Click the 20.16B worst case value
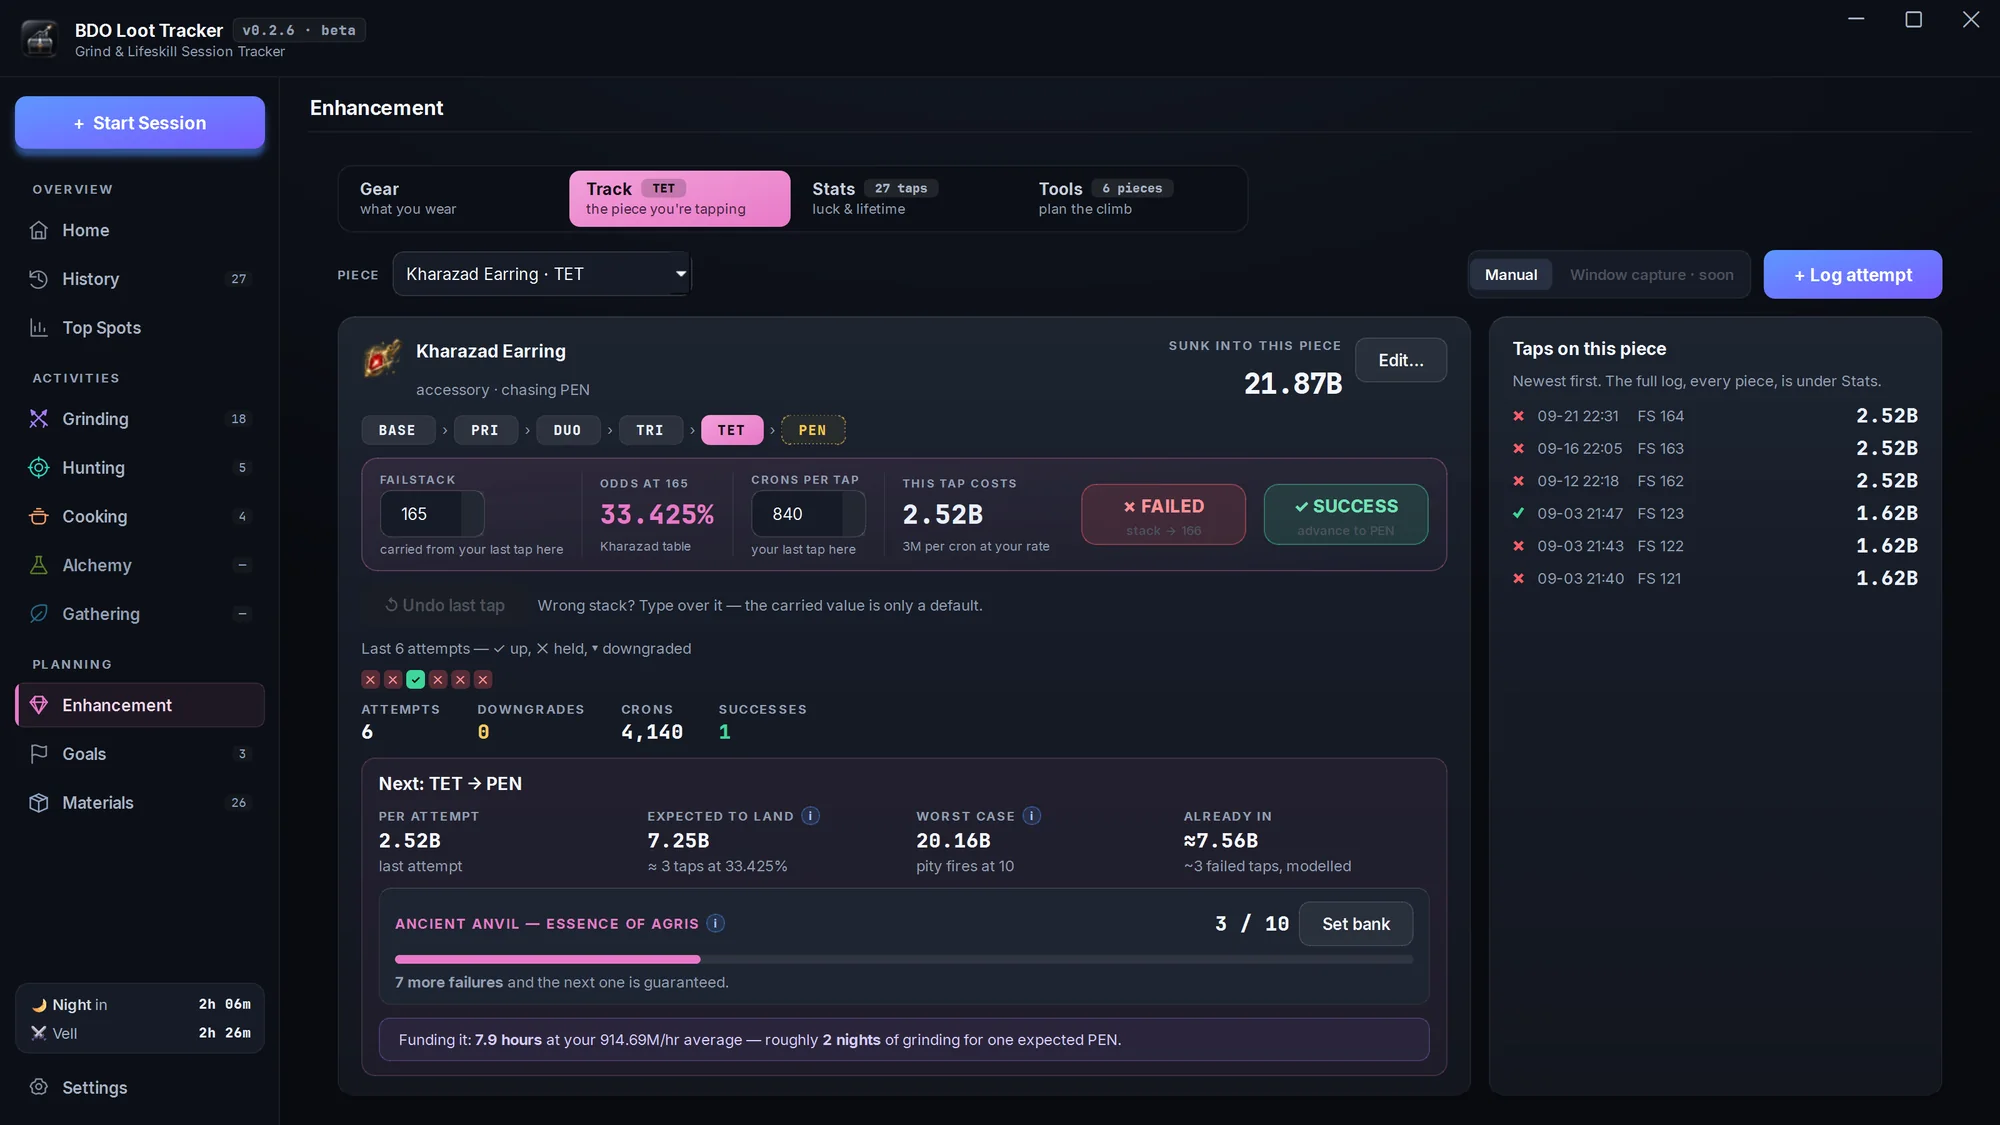 click(953, 841)
